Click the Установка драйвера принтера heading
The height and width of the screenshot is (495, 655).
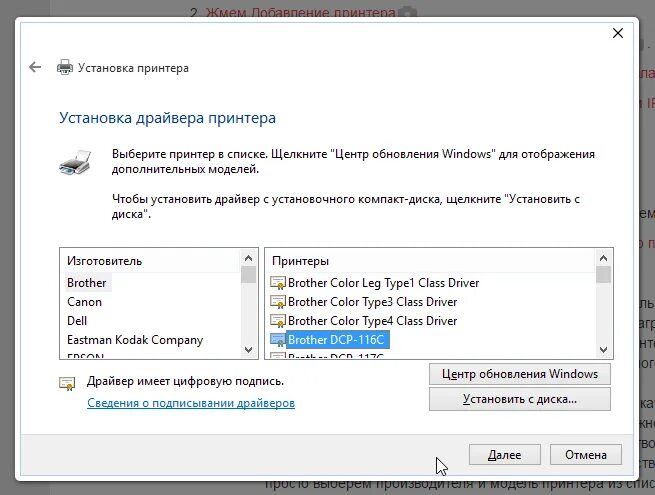168,118
